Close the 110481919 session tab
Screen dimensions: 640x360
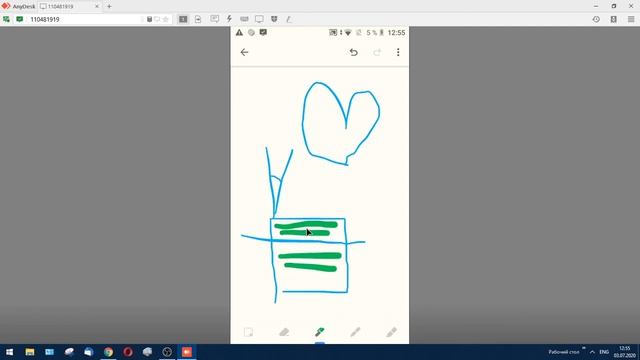(97, 7)
